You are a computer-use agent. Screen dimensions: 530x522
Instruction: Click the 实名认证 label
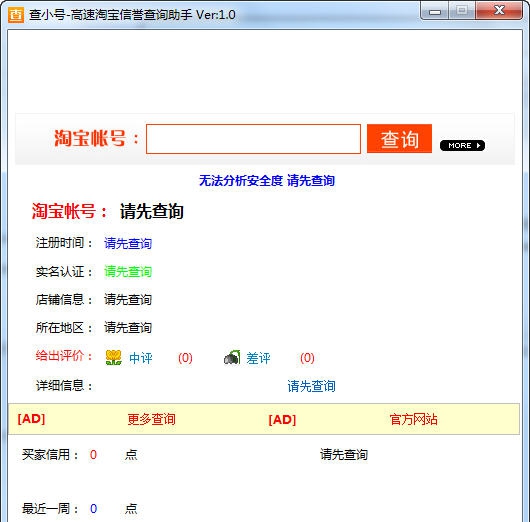click(64, 271)
